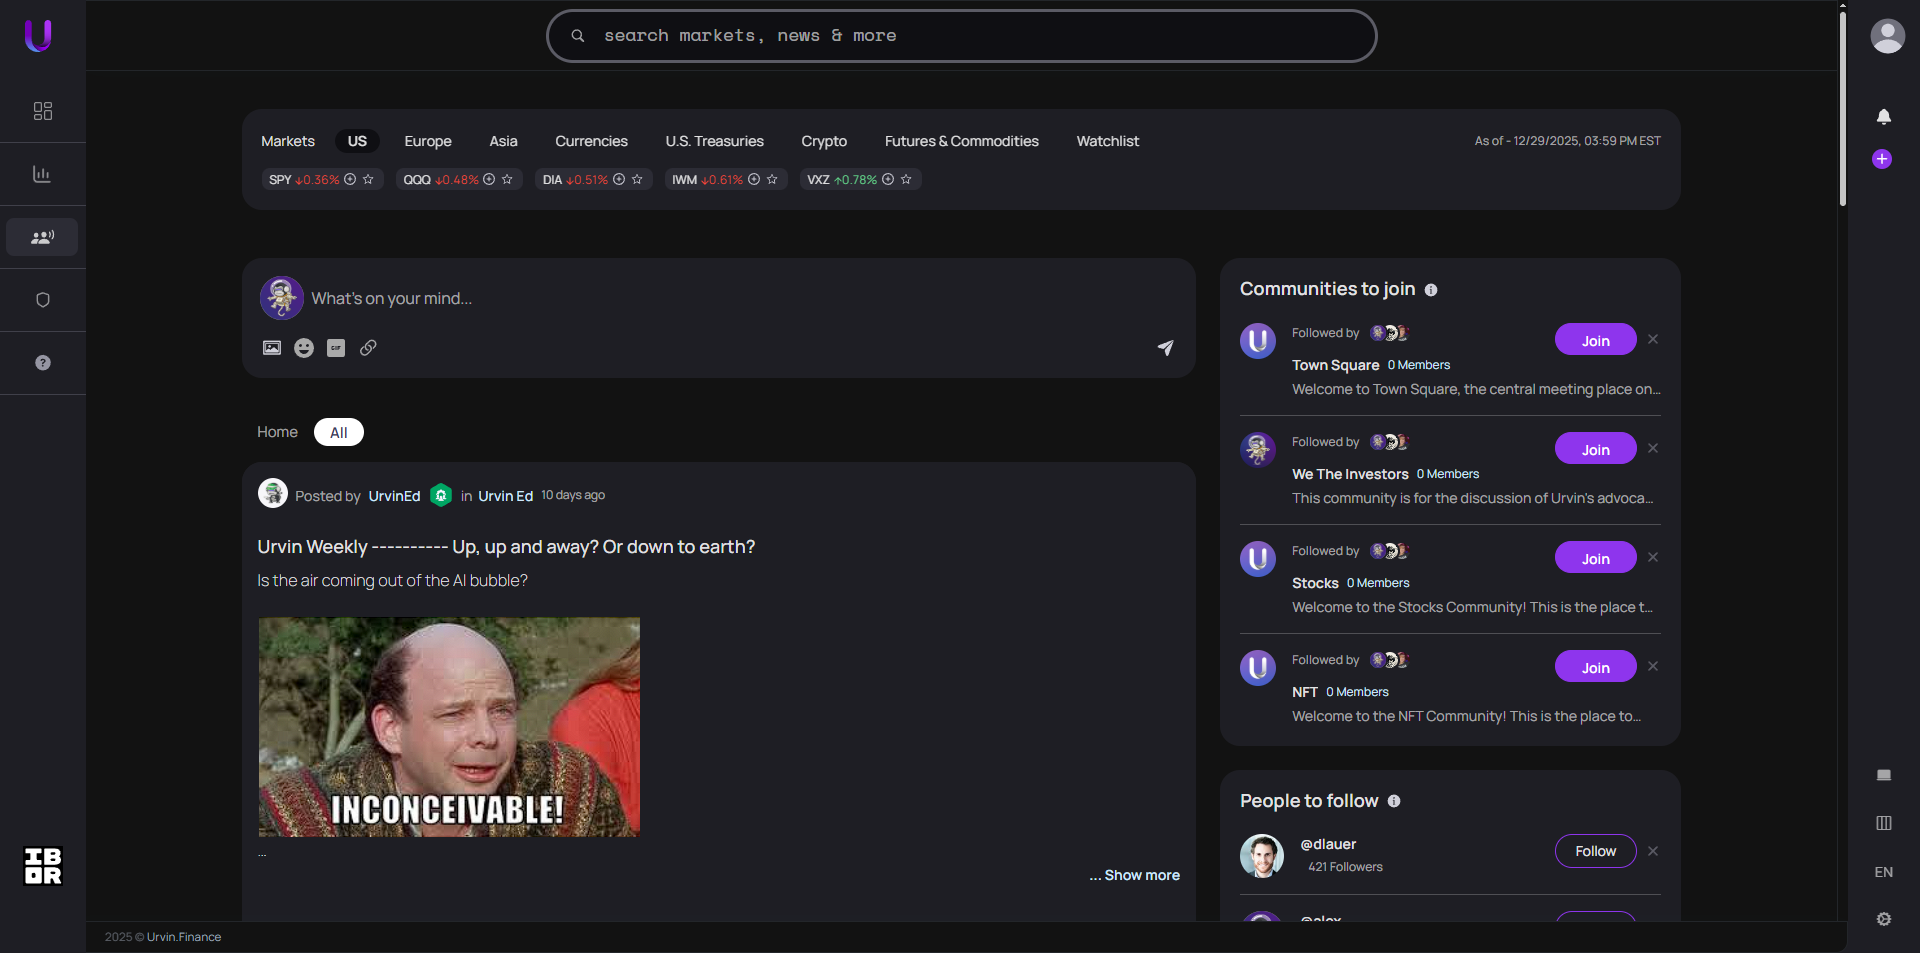
Task: Send the post with the paper-plane icon
Action: [1165, 348]
